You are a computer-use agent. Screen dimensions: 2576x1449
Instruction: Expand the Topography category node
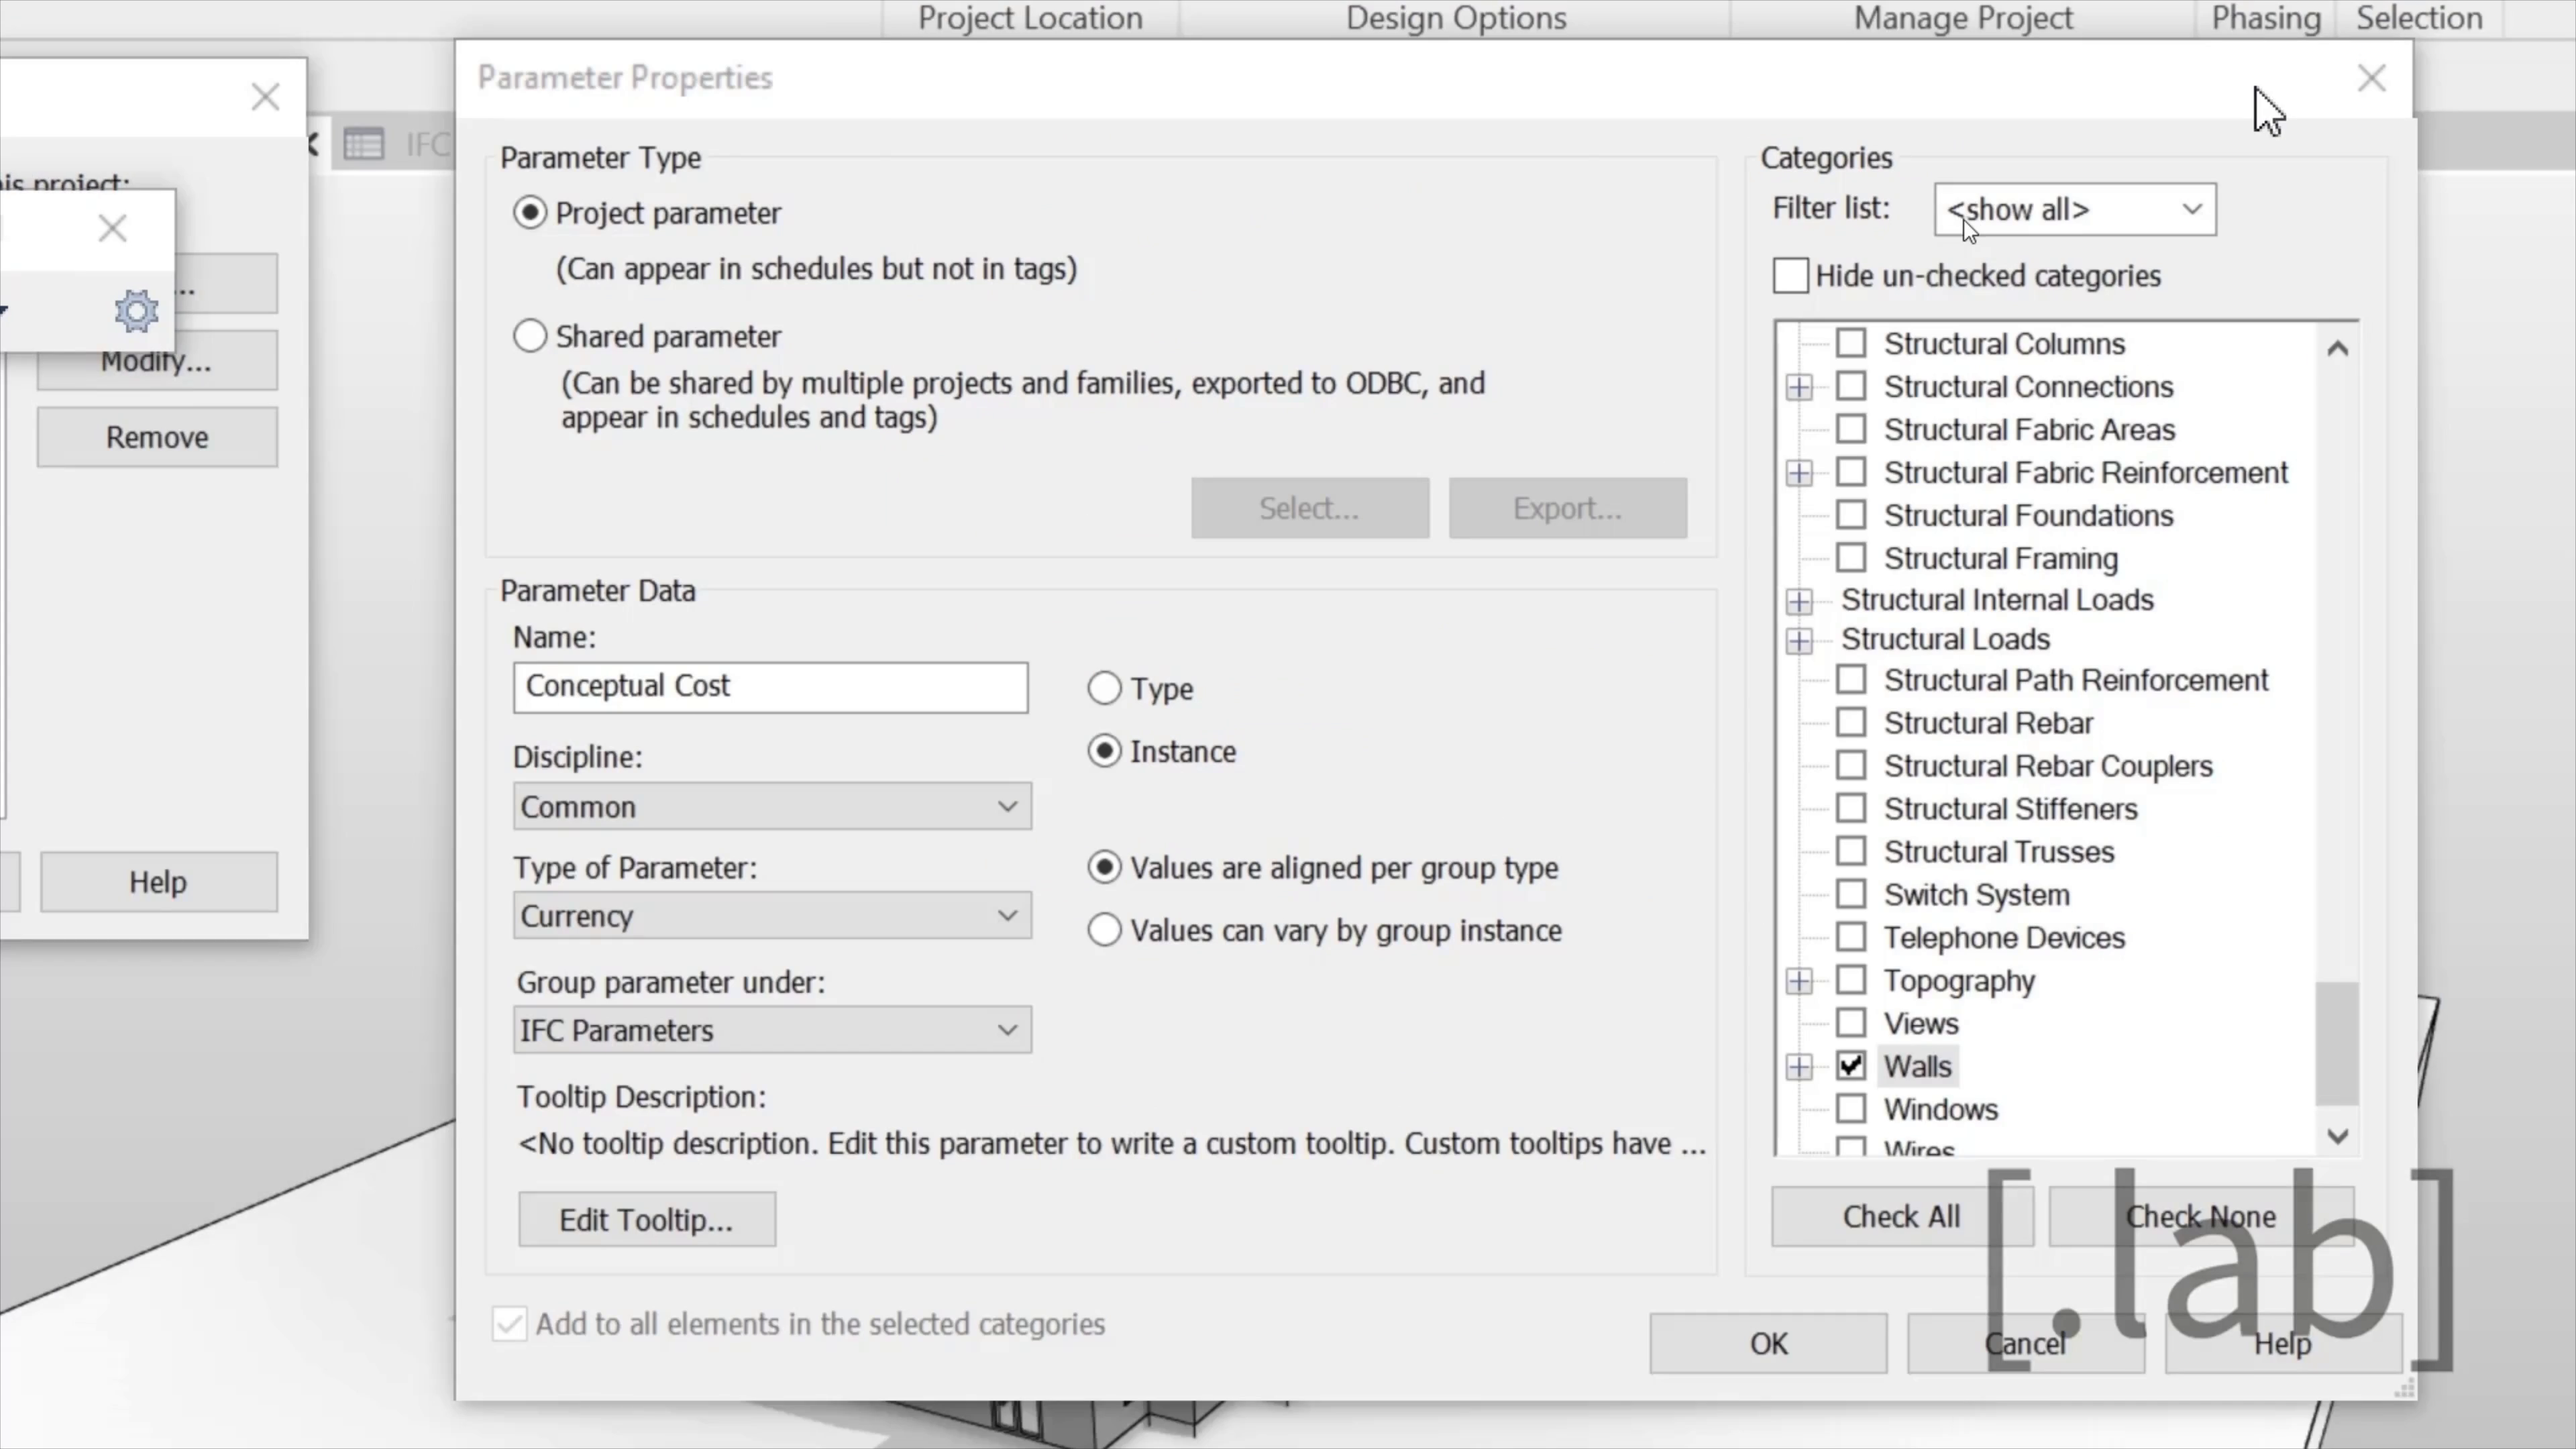(1799, 981)
